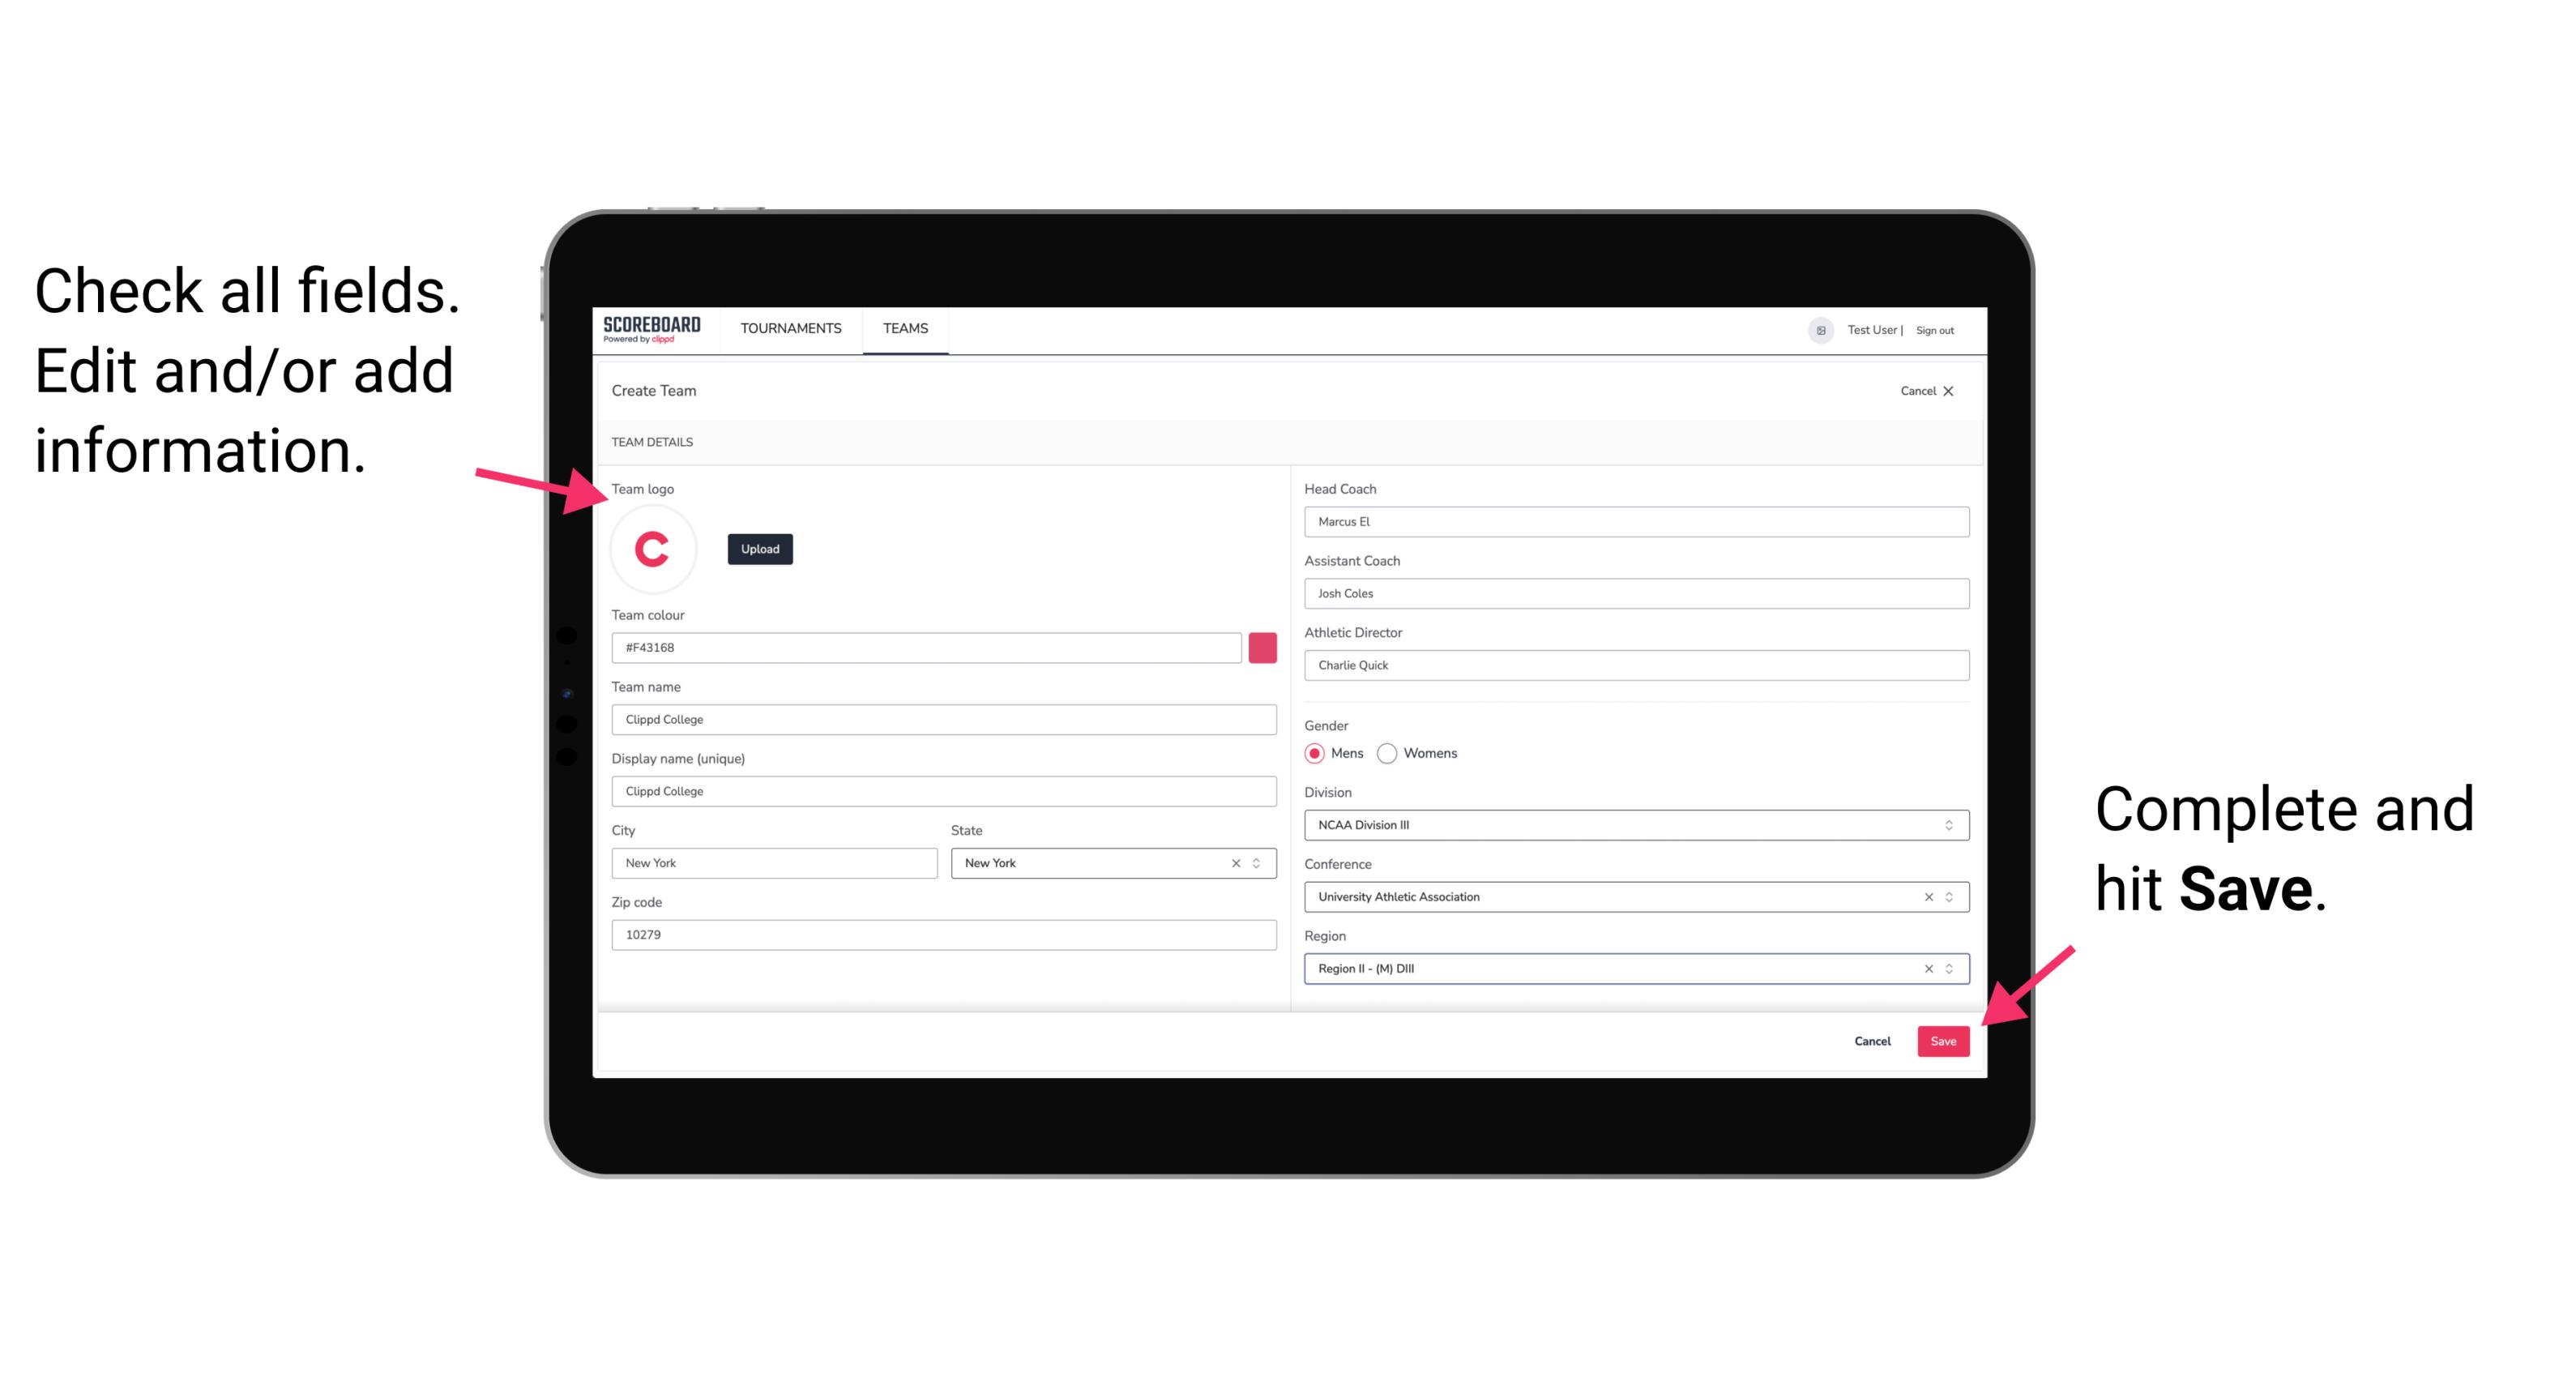Select the Womens radio button for Gender
This screenshot has height=1386, width=2576.
click(1391, 751)
